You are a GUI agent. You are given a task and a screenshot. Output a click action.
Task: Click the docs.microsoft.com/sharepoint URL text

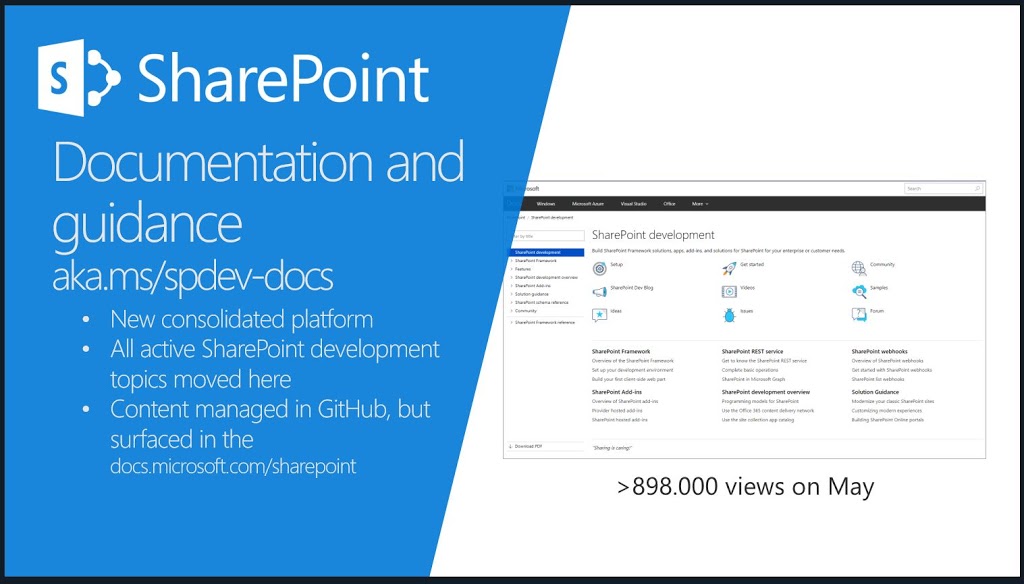click(233, 466)
